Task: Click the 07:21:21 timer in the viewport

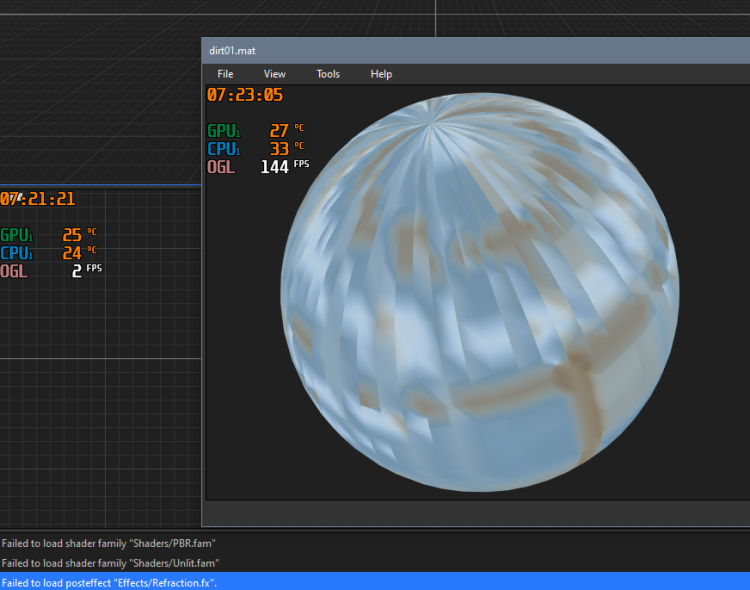Action: tap(38, 199)
